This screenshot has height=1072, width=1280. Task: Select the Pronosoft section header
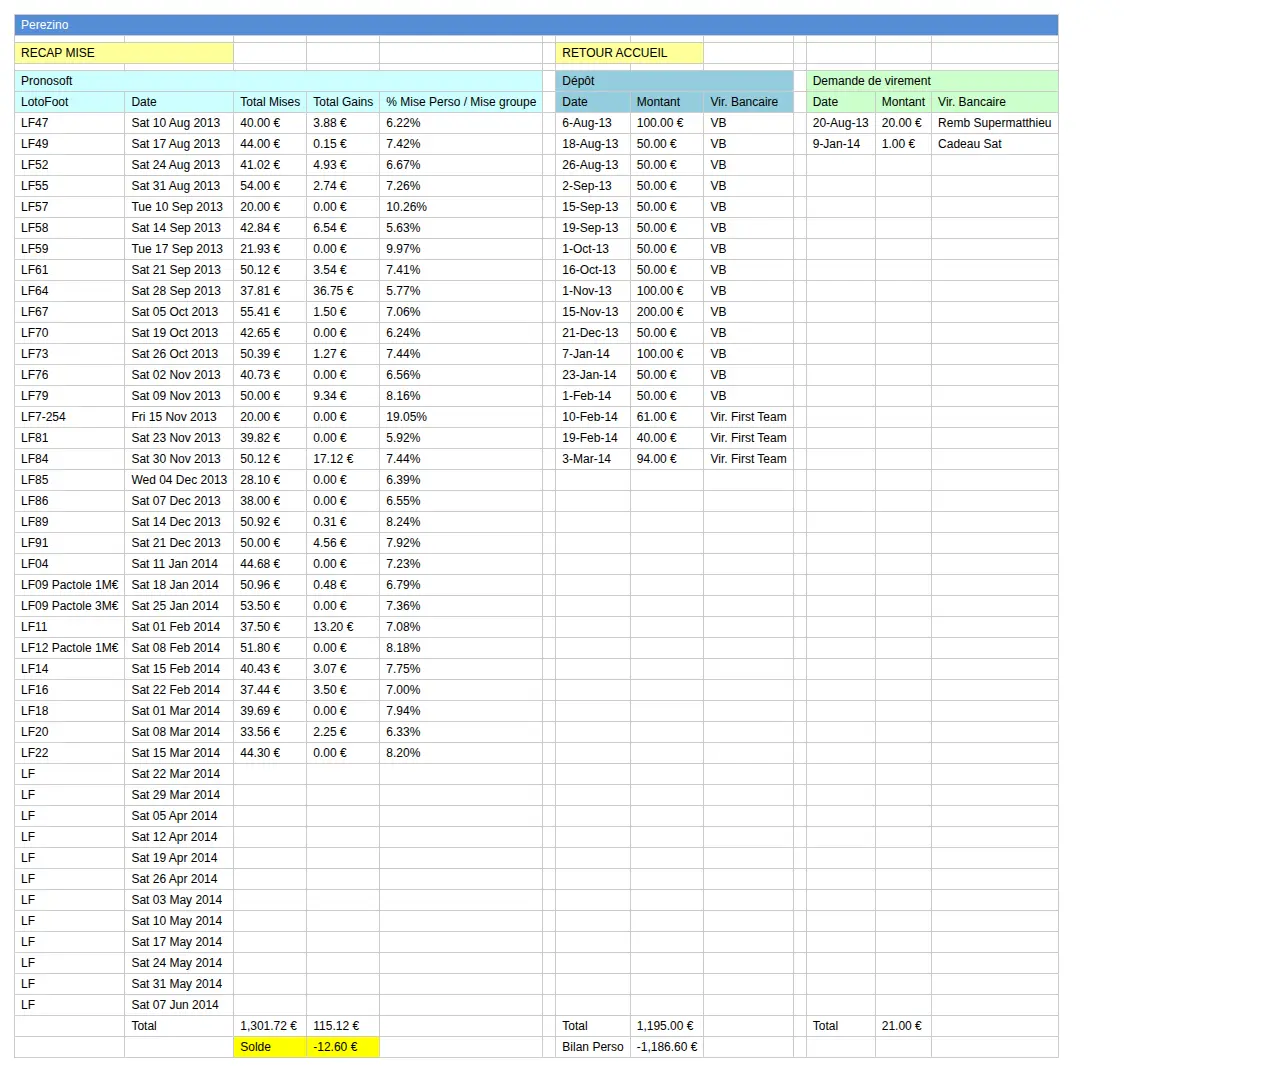278,81
